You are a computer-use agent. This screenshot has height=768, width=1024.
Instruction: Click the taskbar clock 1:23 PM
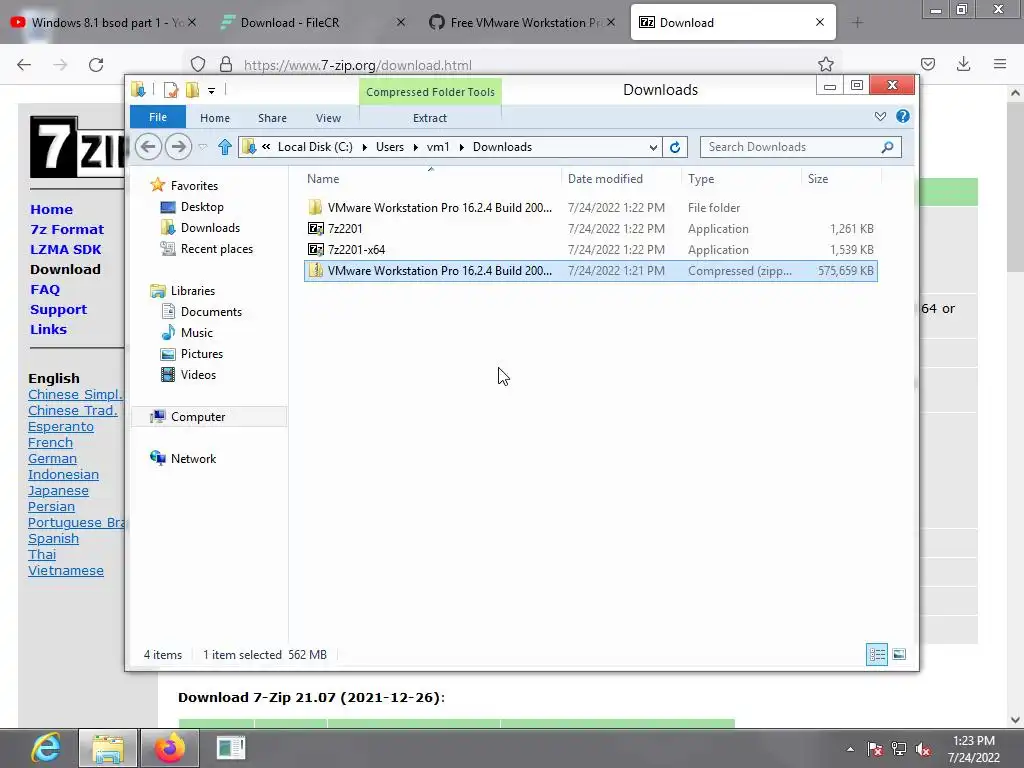(974, 749)
